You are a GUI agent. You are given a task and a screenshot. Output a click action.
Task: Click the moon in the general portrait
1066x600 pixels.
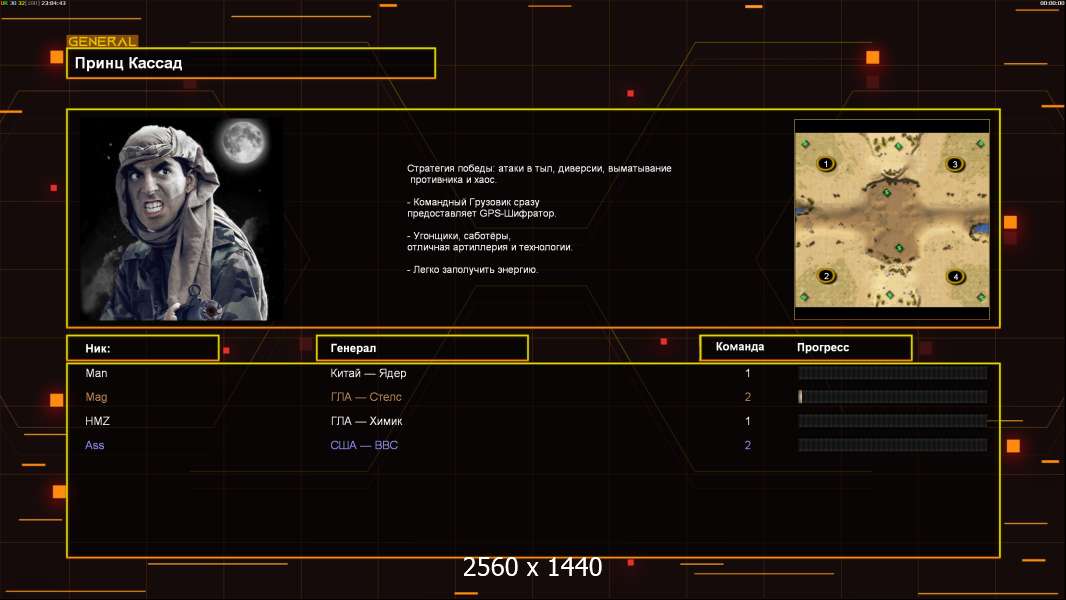tap(240, 142)
